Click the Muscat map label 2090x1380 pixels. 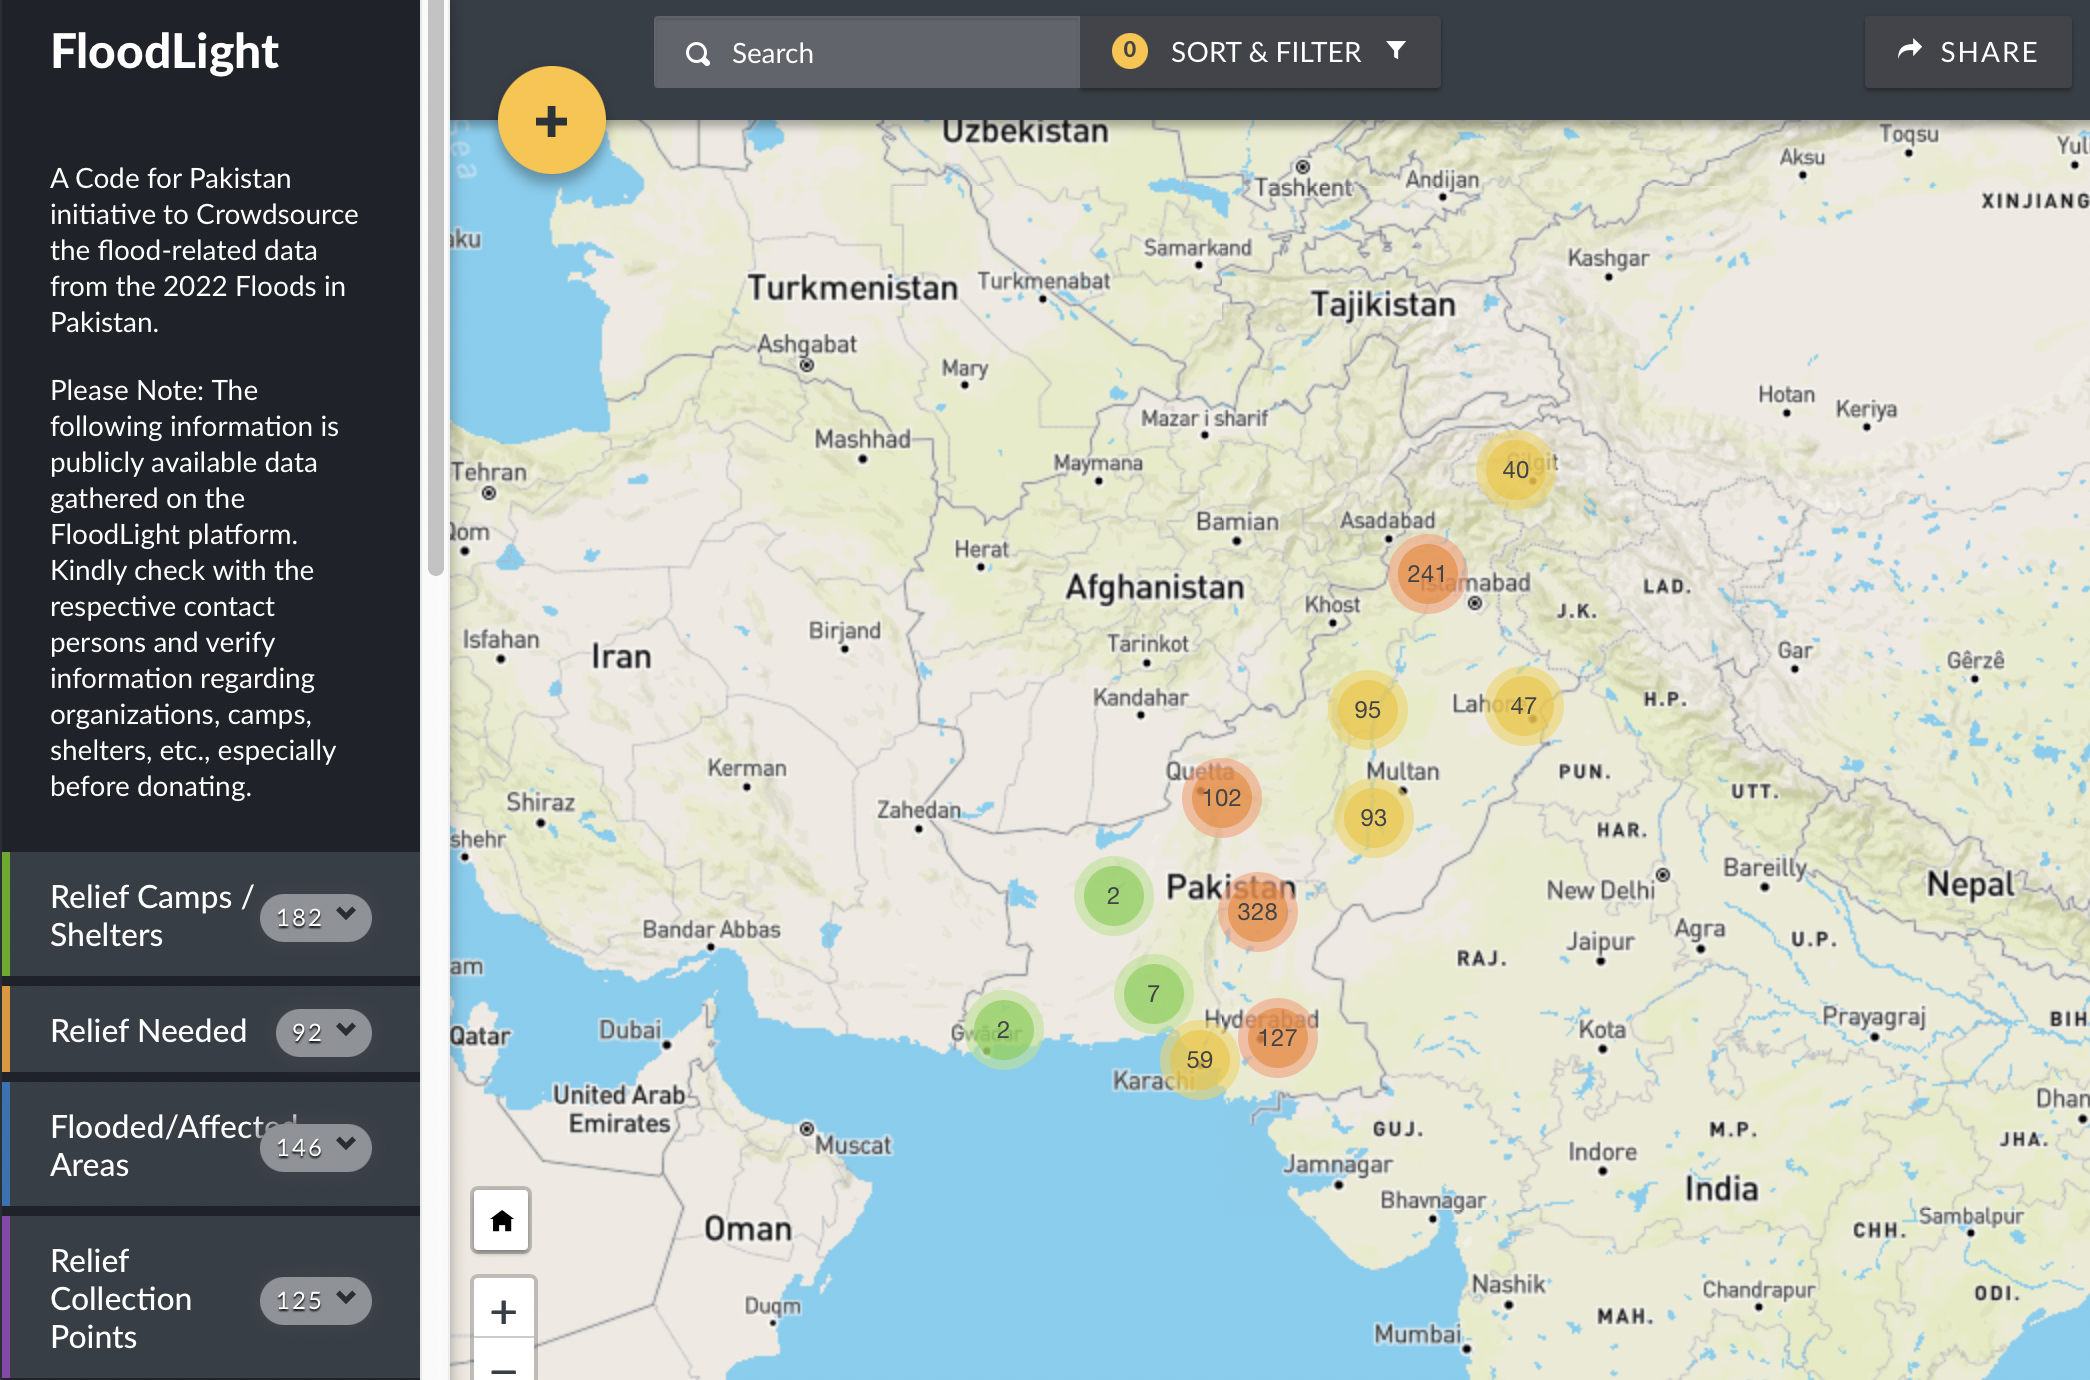852,1145
